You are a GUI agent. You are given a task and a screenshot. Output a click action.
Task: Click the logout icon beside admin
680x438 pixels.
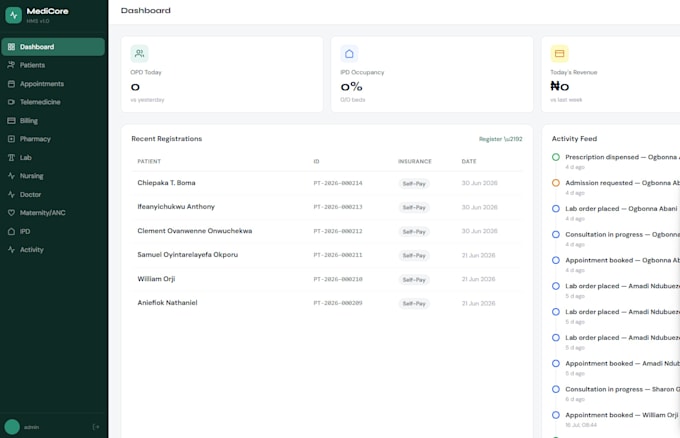point(96,427)
